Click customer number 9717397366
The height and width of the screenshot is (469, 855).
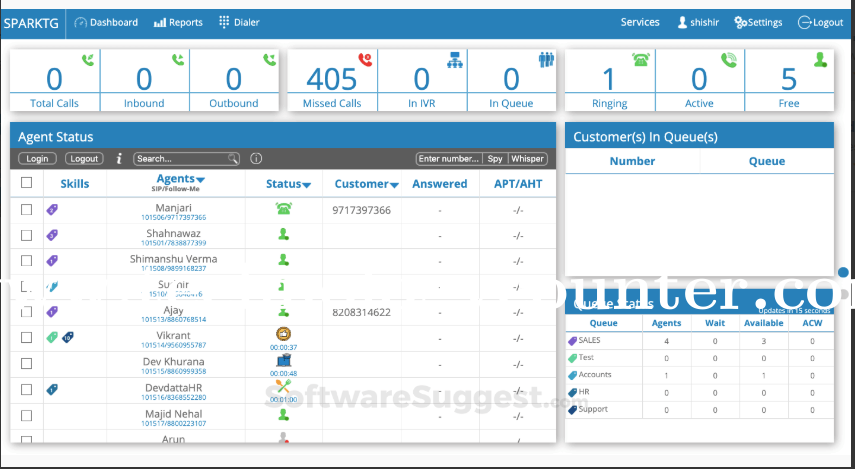[362, 211]
